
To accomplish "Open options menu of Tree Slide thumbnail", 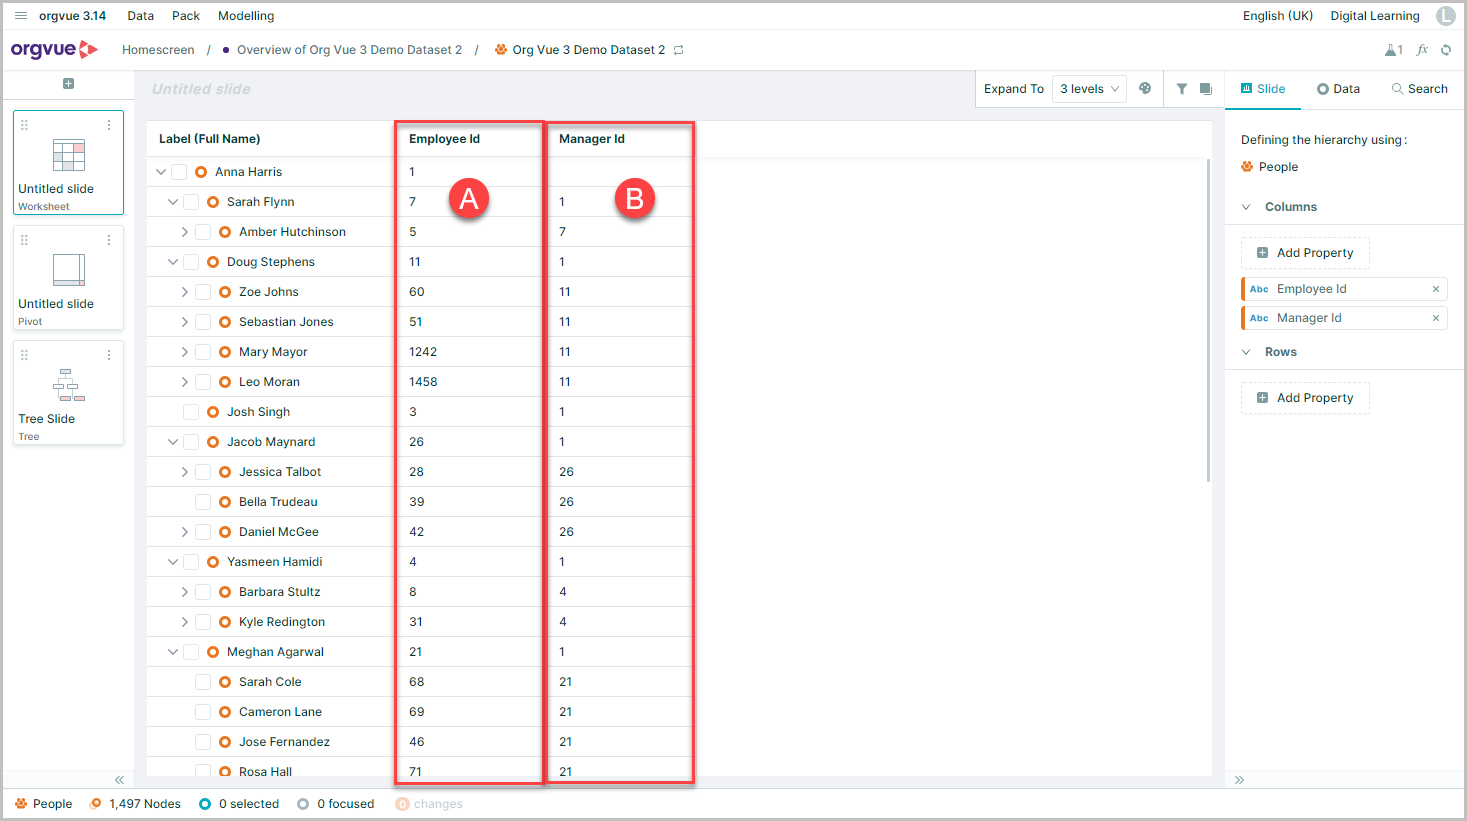I will tap(109, 355).
